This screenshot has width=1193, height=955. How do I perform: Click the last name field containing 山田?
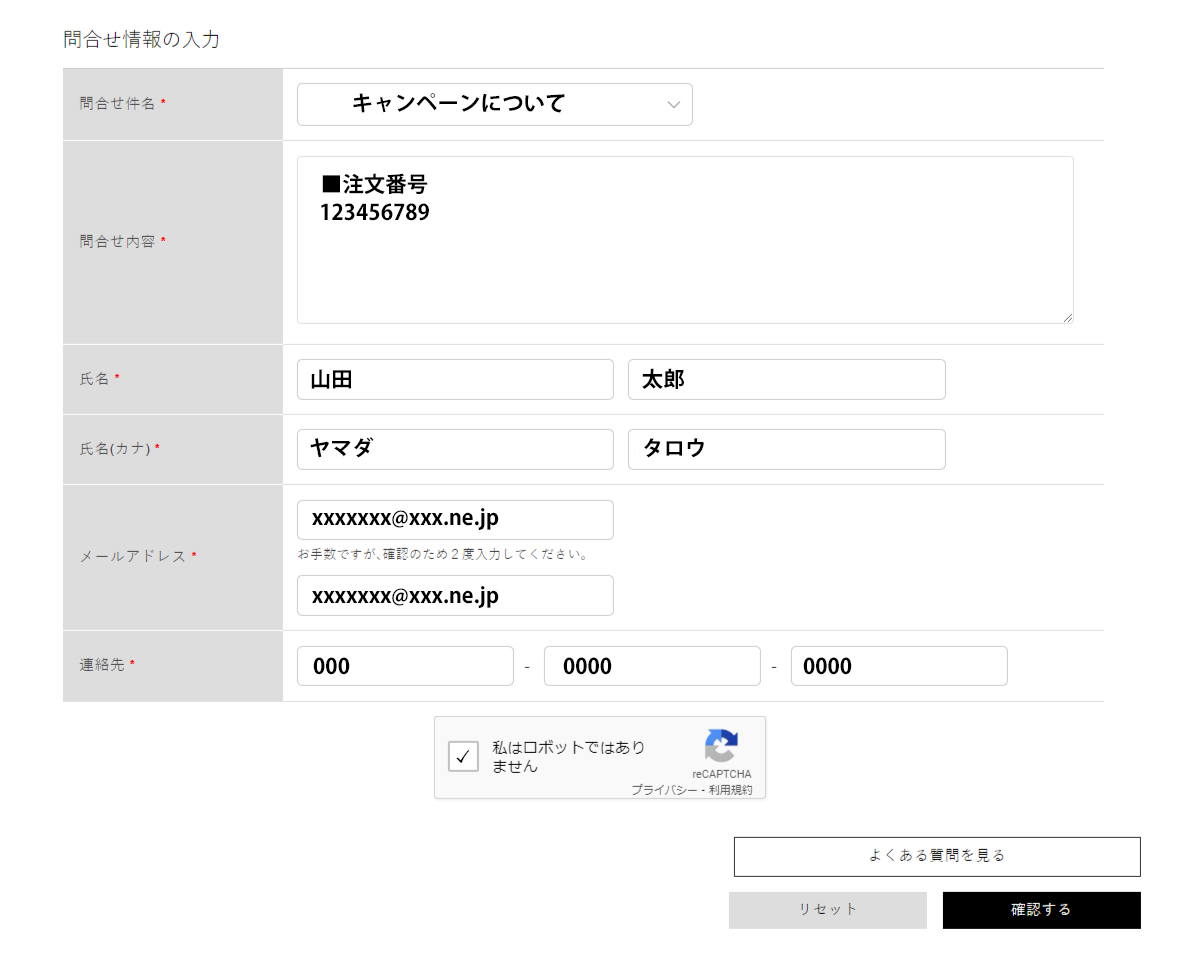pos(455,379)
